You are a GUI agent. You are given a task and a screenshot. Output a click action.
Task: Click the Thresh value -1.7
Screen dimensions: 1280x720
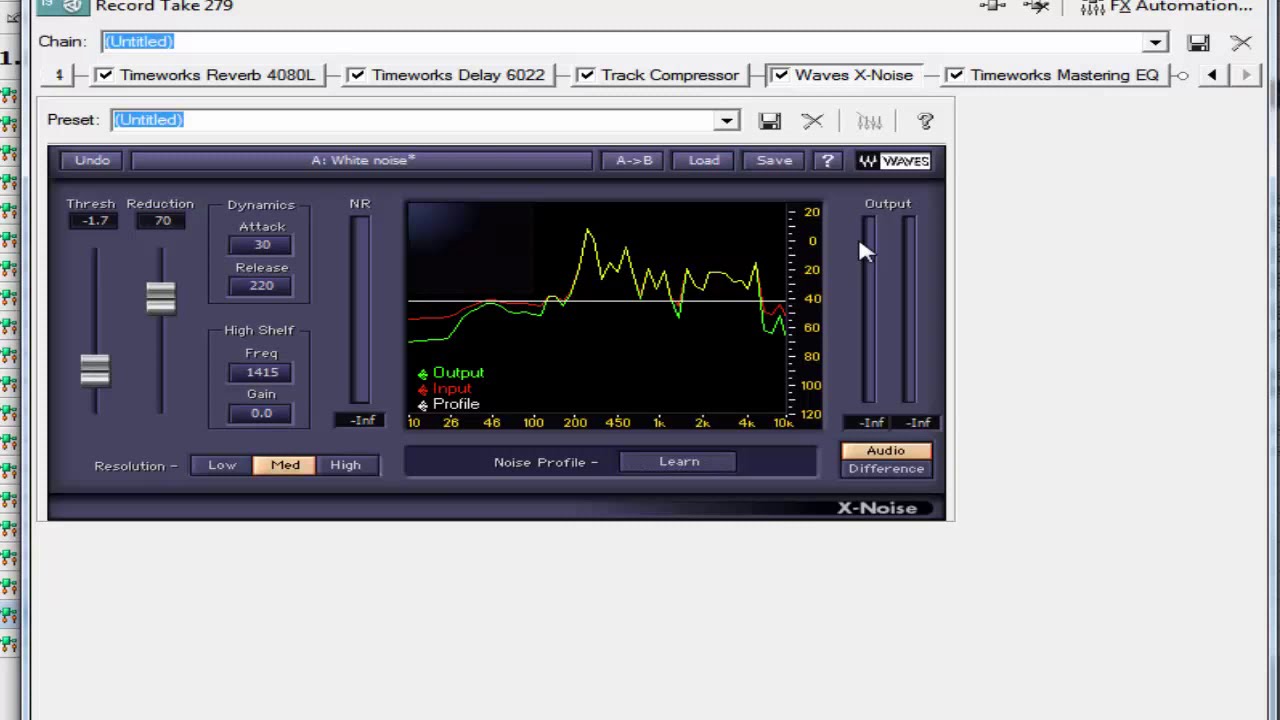(95, 221)
